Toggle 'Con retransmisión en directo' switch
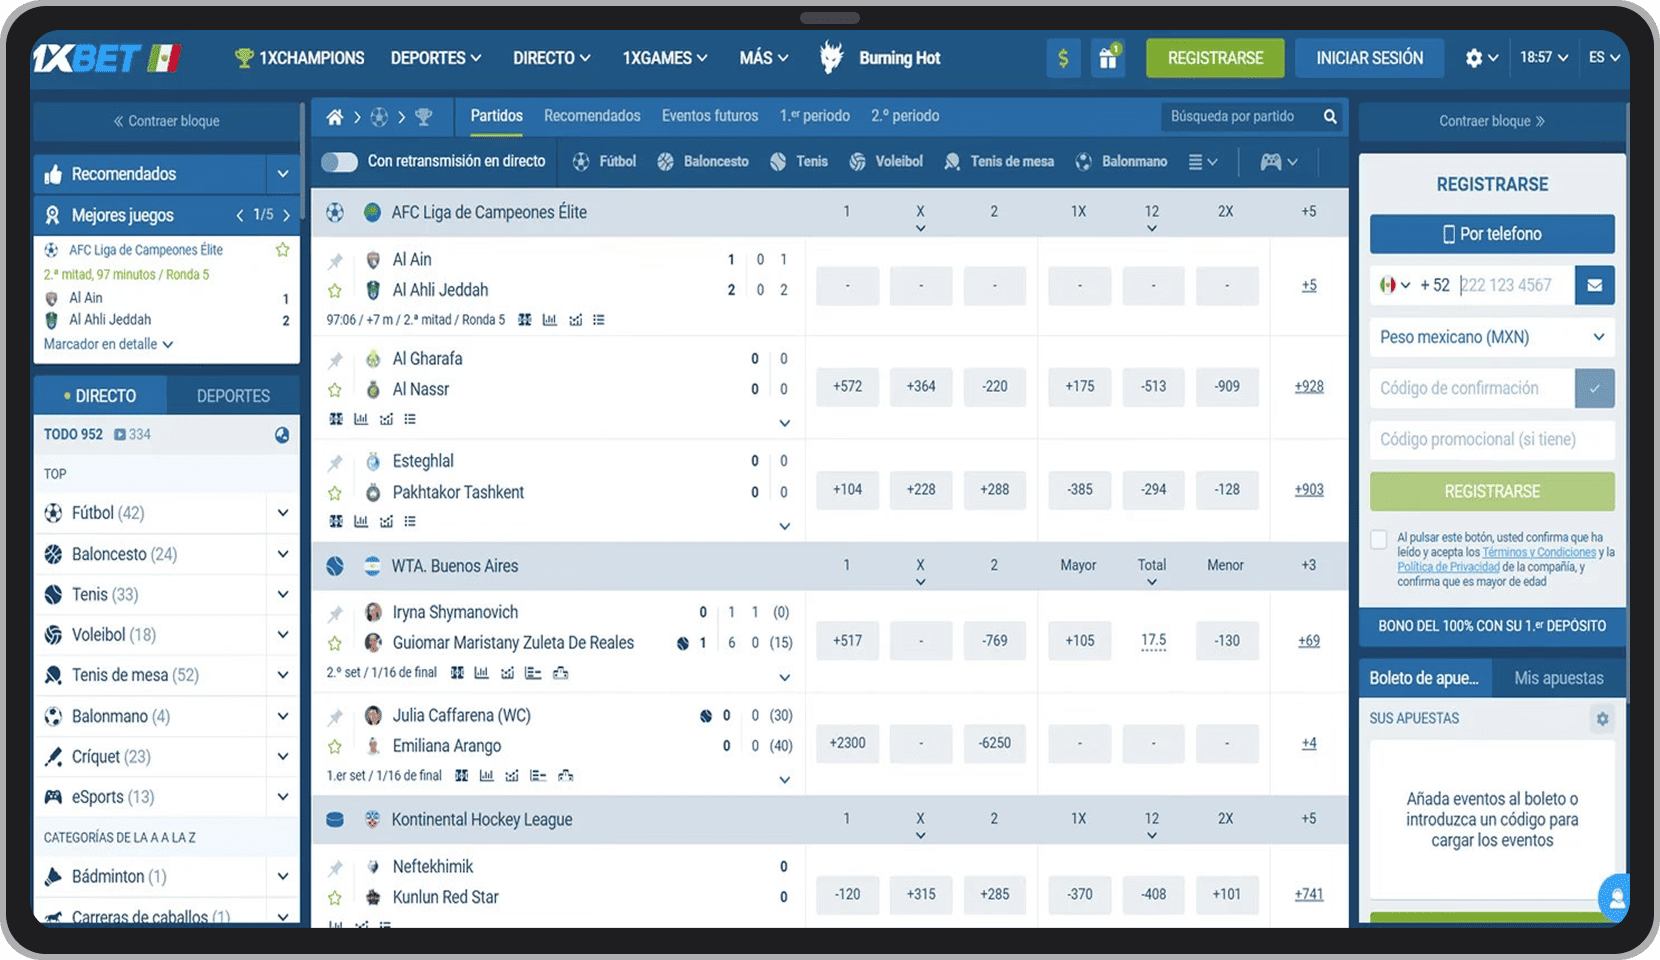The image size is (1660, 960). pyautogui.click(x=339, y=162)
